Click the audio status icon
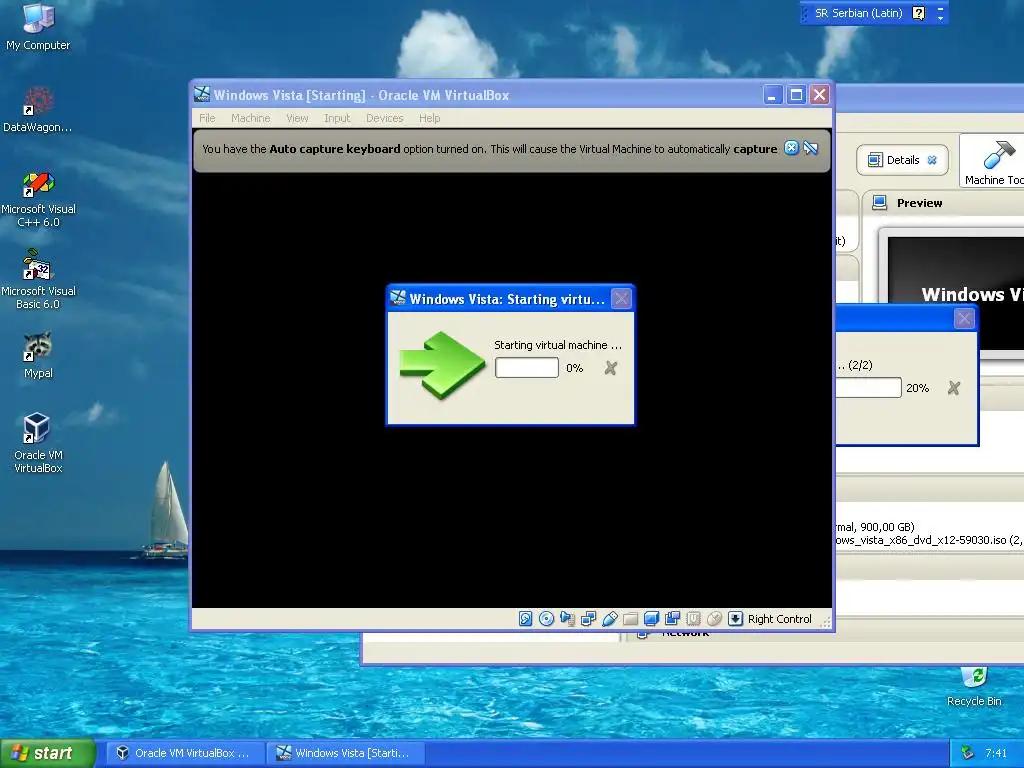1024x768 pixels. click(568, 618)
